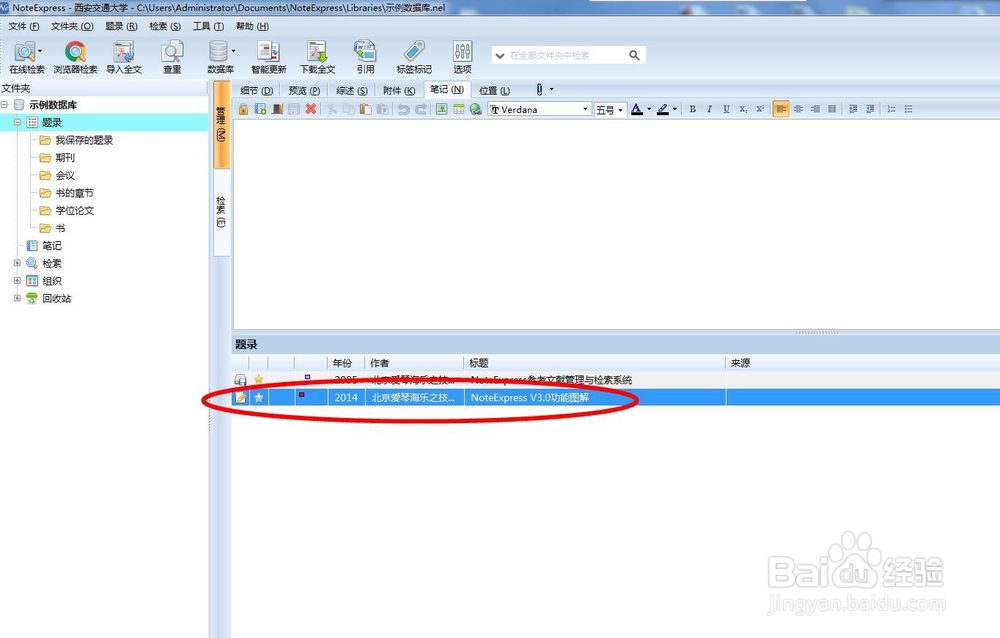Viewport: 1000px width, 638px height.
Task: Toggle center text alignment
Action: coord(798,109)
